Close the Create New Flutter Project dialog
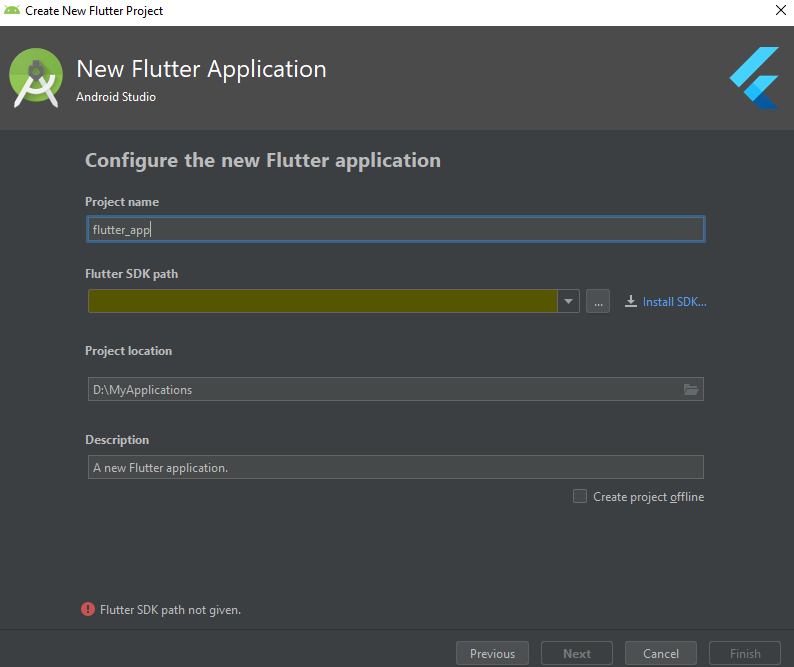This screenshot has height=667, width=794. pyautogui.click(x=780, y=11)
